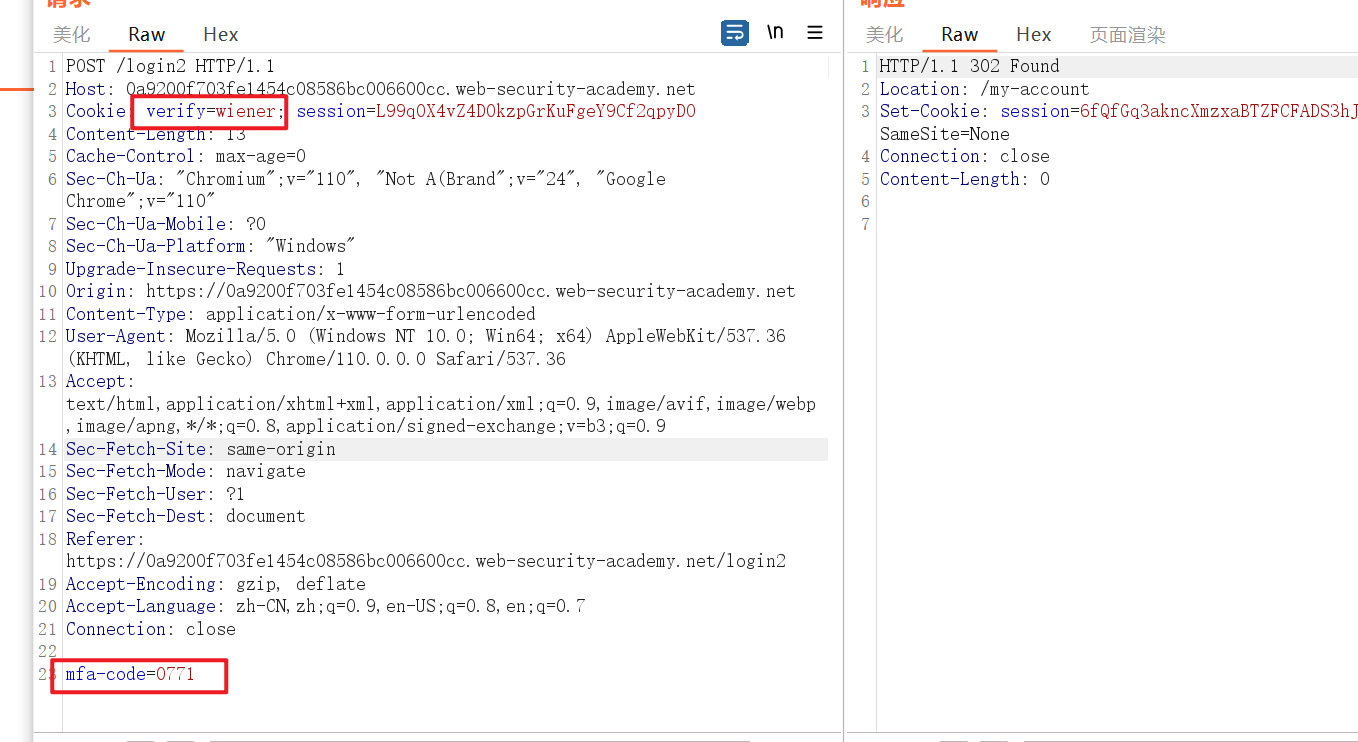Click the Accept-Language header line
This screenshot has height=742, width=1358.
[x=326, y=606]
